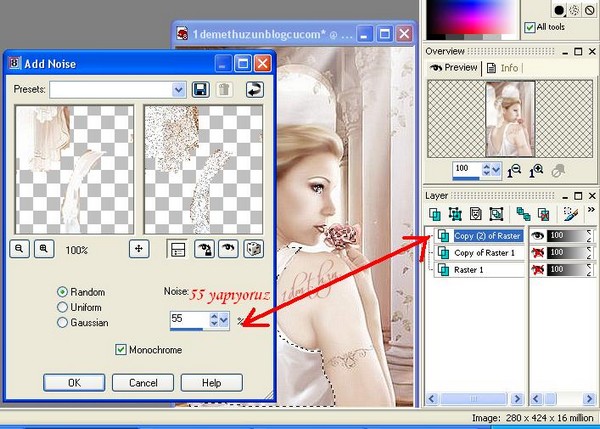Image resolution: width=600 pixels, height=429 pixels.
Task: Select the Gaussian noise option
Action: click(x=64, y=323)
